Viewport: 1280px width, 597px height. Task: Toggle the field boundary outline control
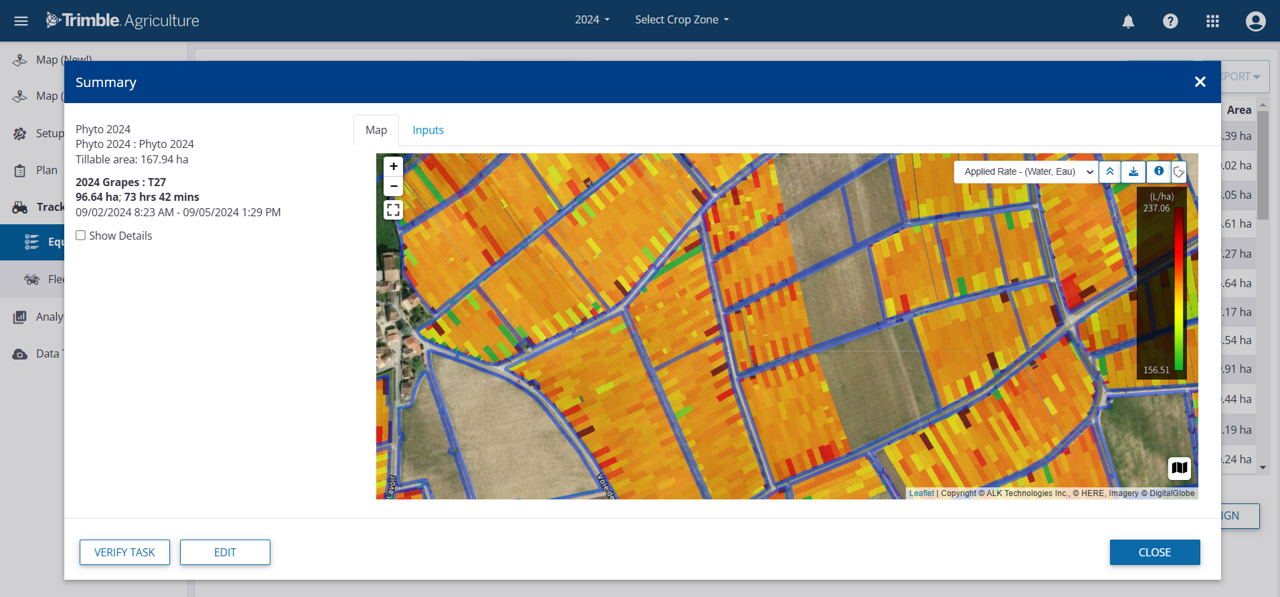click(x=1179, y=171)
